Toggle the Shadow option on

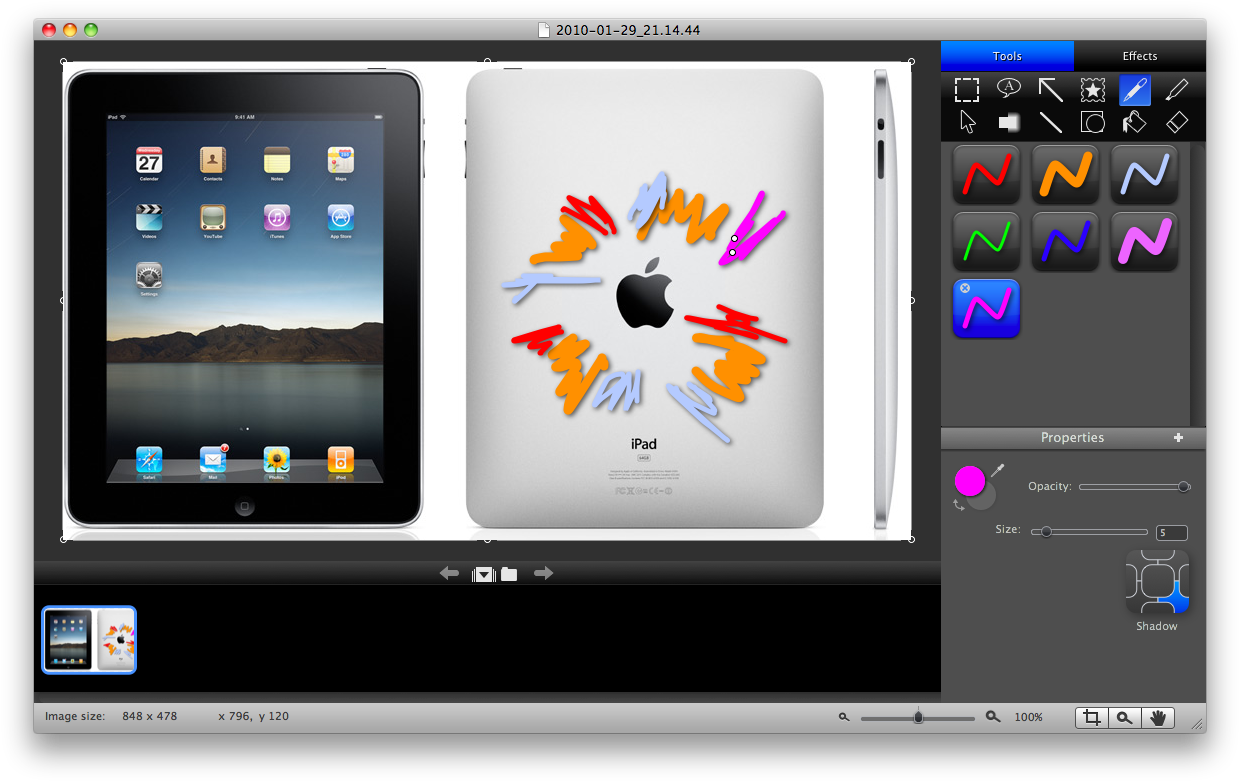coord(1157,582)
